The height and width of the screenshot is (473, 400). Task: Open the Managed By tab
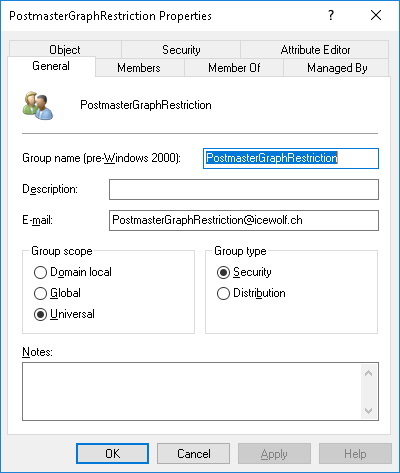click(x=336, y=68)
